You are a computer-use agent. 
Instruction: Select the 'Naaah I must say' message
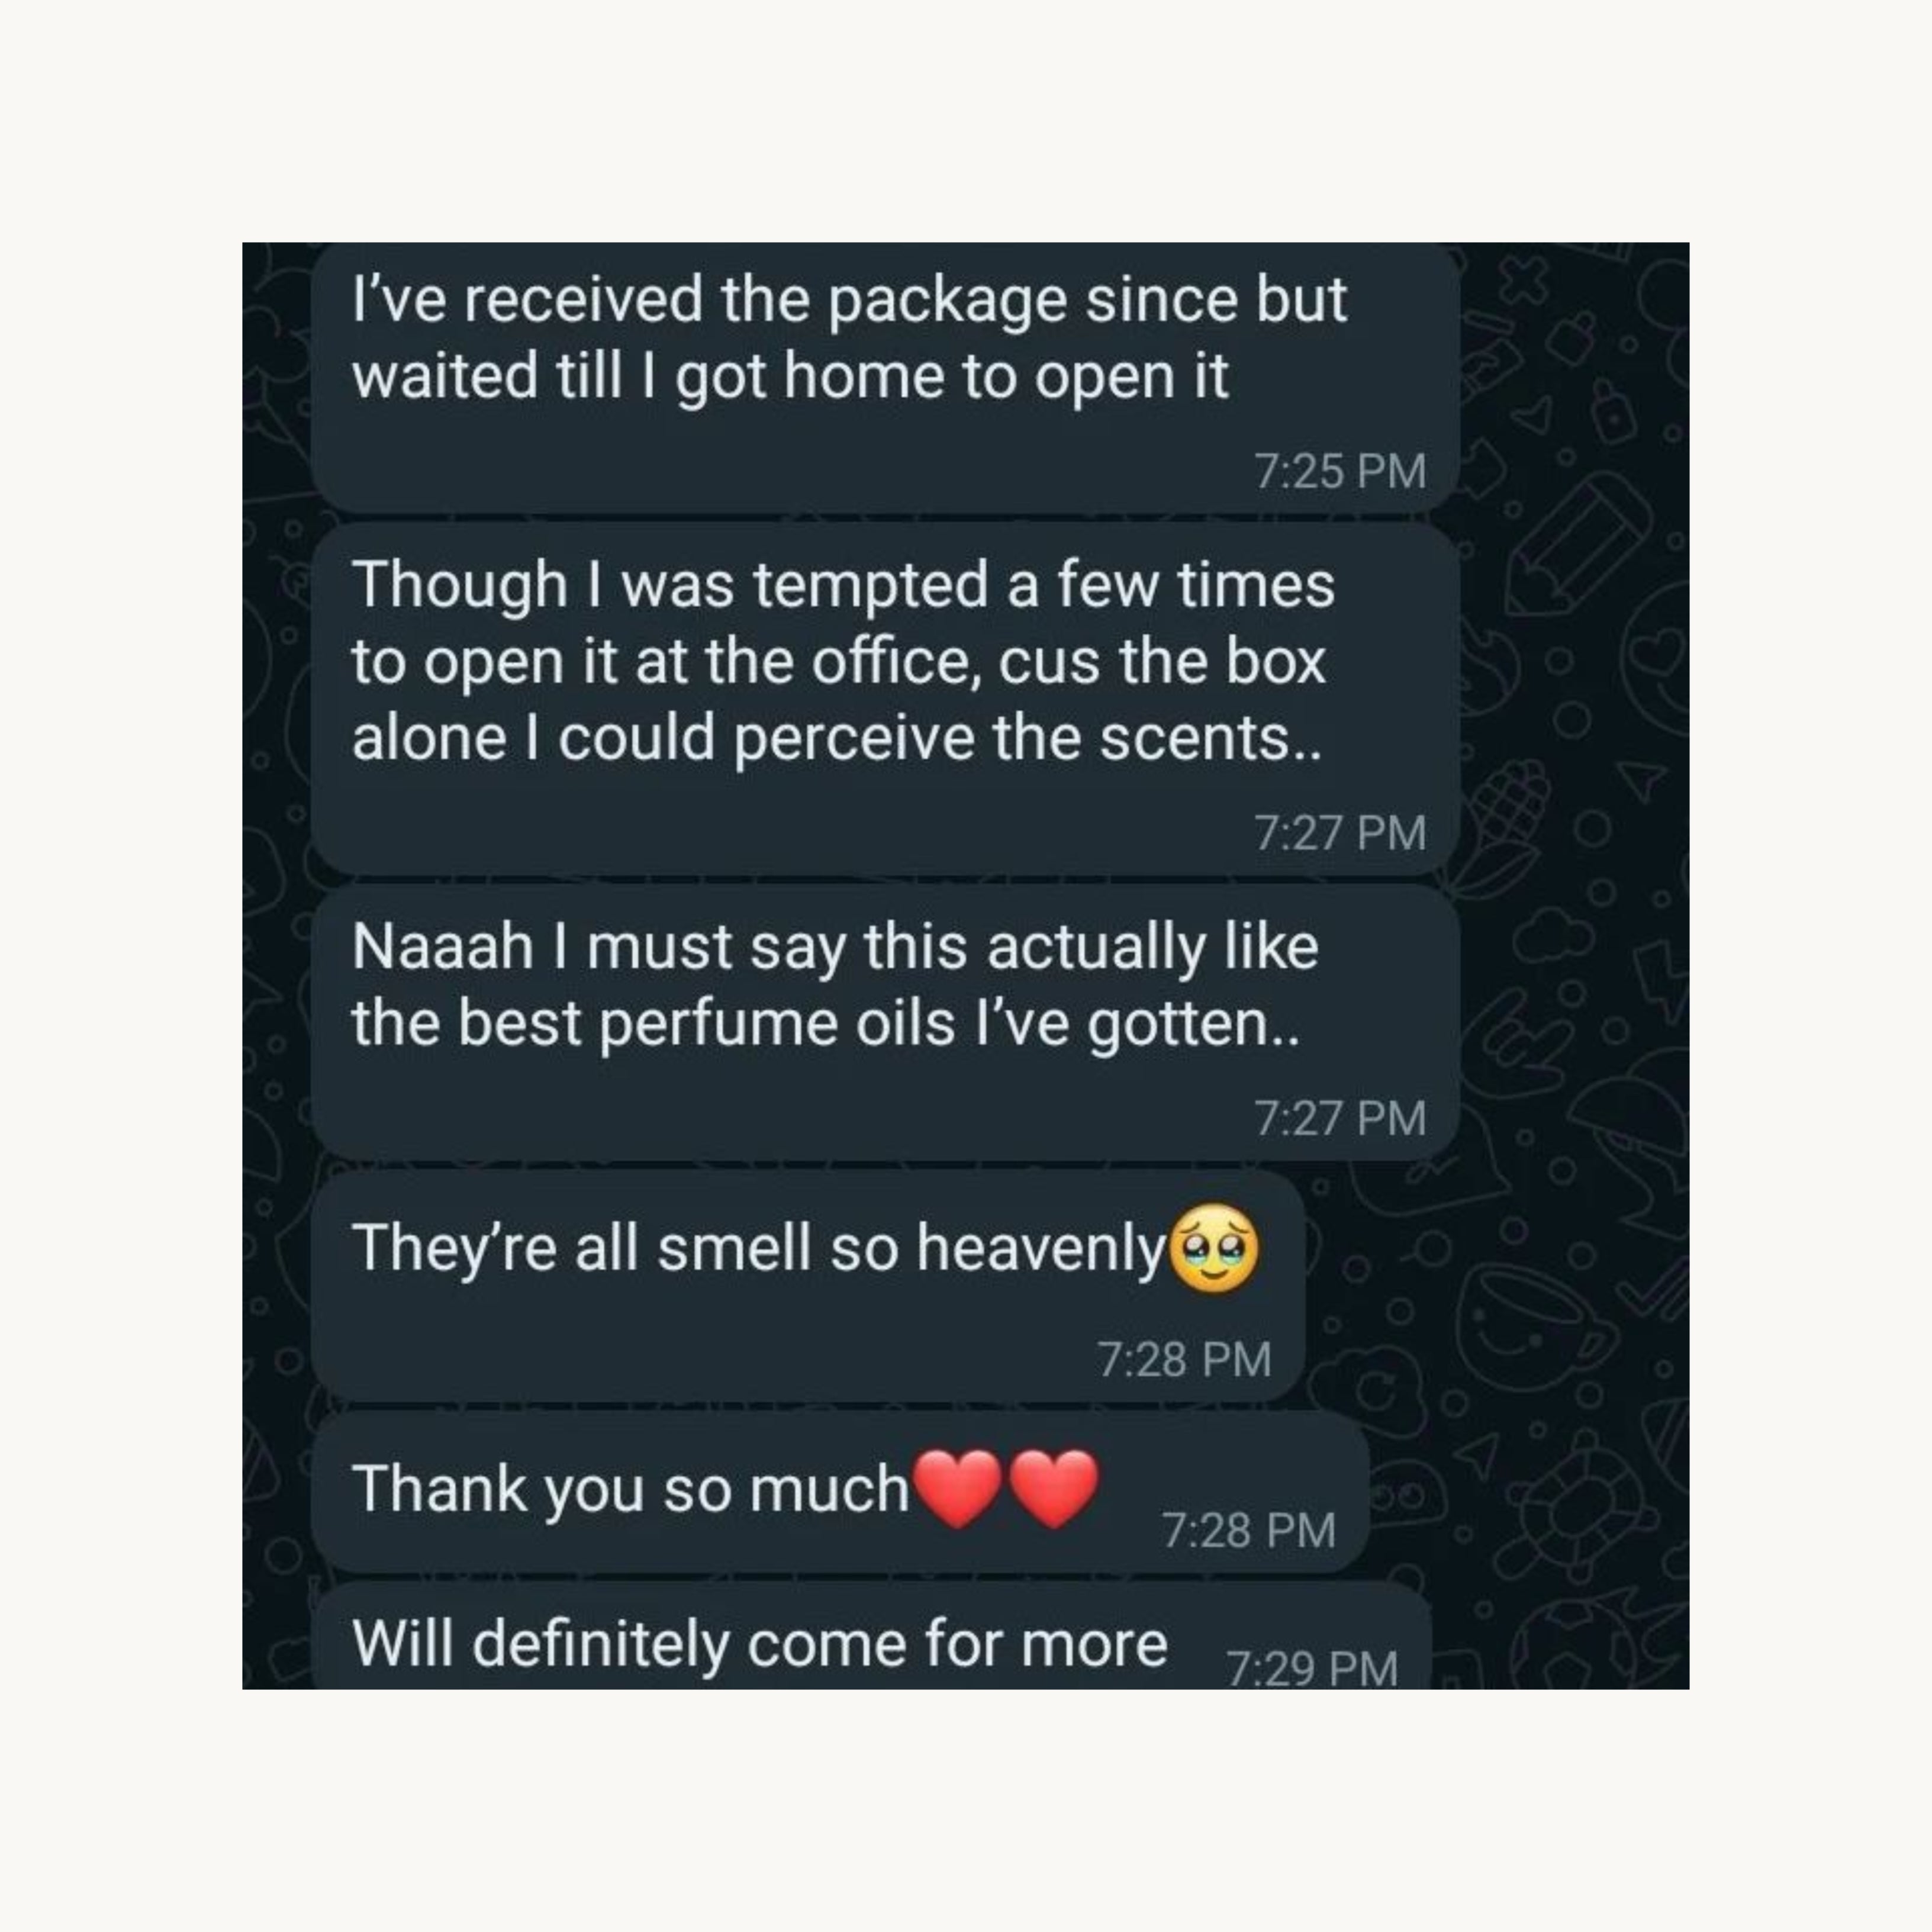pos(886,1022)
